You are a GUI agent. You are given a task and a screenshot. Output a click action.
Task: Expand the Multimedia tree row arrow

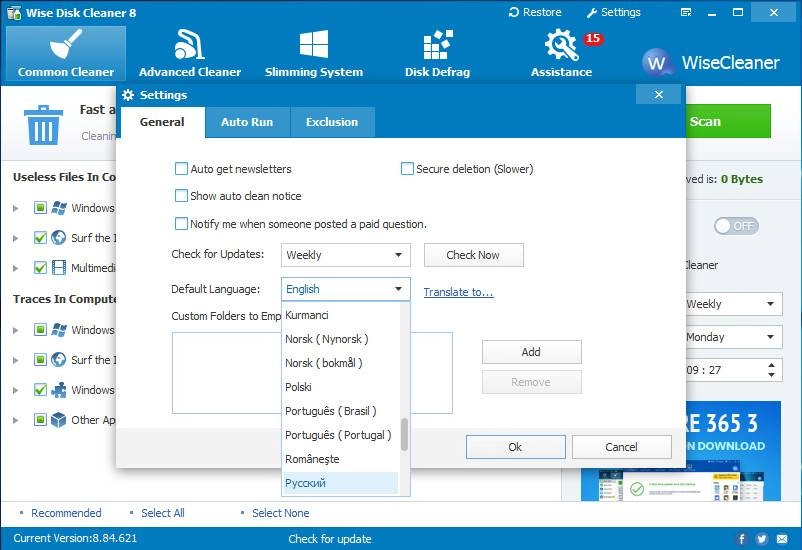tap(15, 268)
